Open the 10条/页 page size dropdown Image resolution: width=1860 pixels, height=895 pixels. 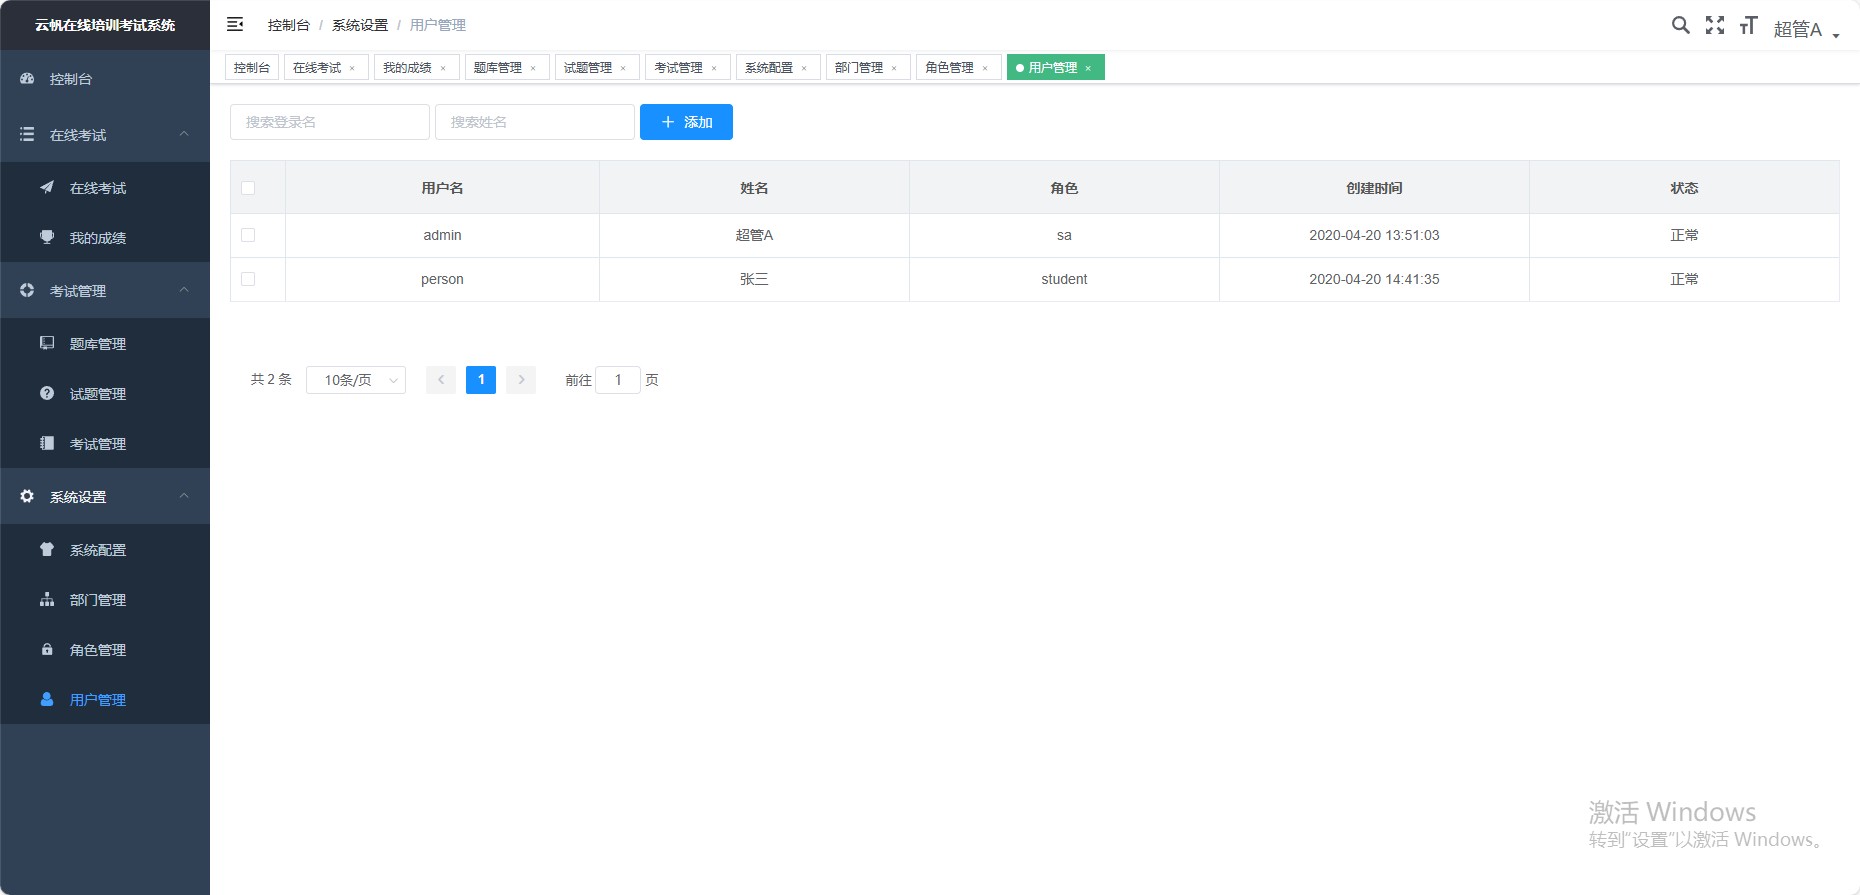tap(356, 380)
